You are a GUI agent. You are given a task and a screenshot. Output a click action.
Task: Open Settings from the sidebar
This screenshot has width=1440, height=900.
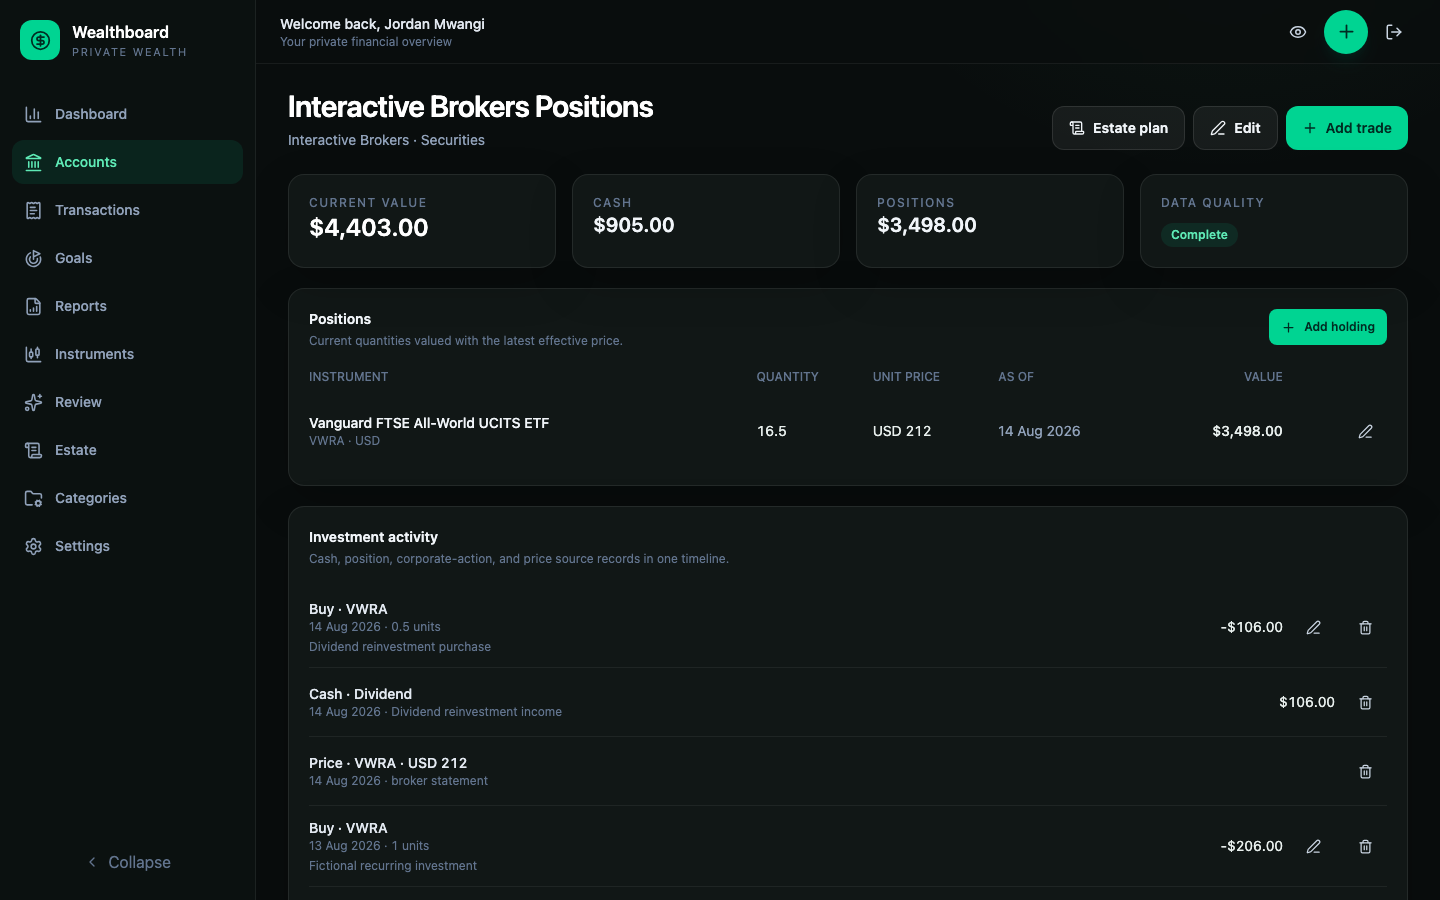[x=127, y=546]
